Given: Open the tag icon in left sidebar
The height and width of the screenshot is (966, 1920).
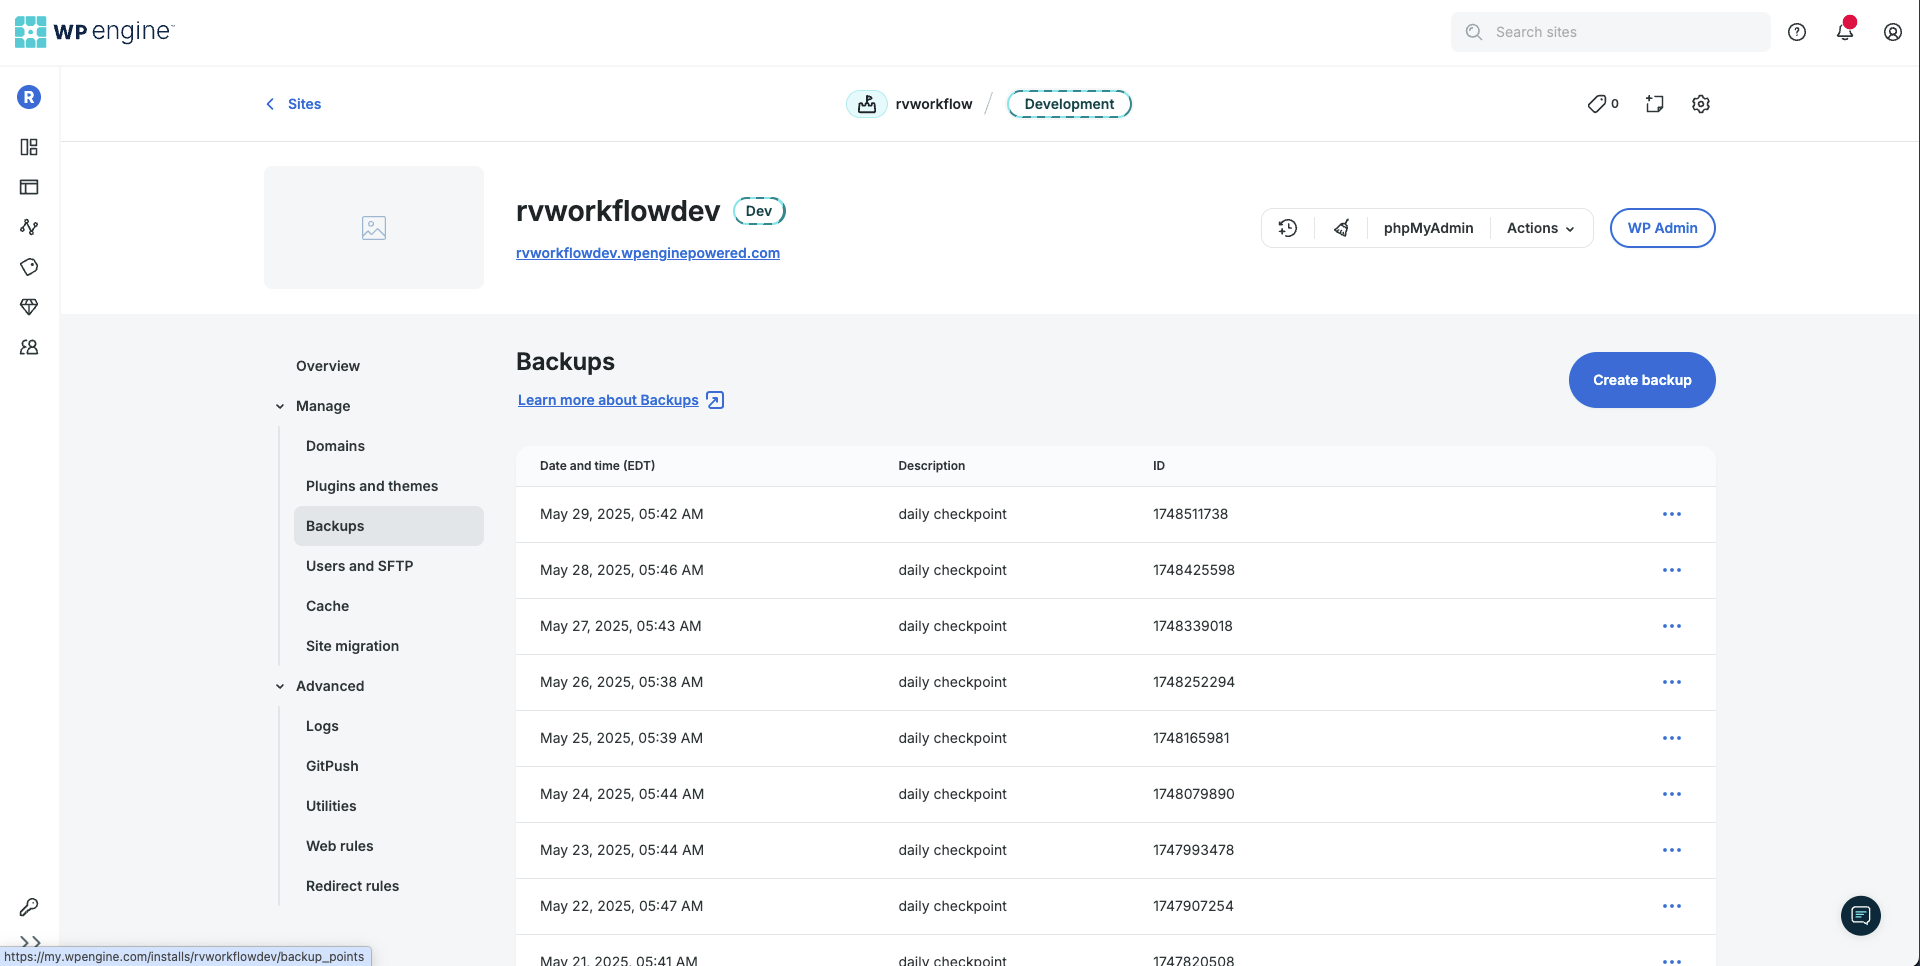Looking at the screenshot, I should (x=29, y=267).
